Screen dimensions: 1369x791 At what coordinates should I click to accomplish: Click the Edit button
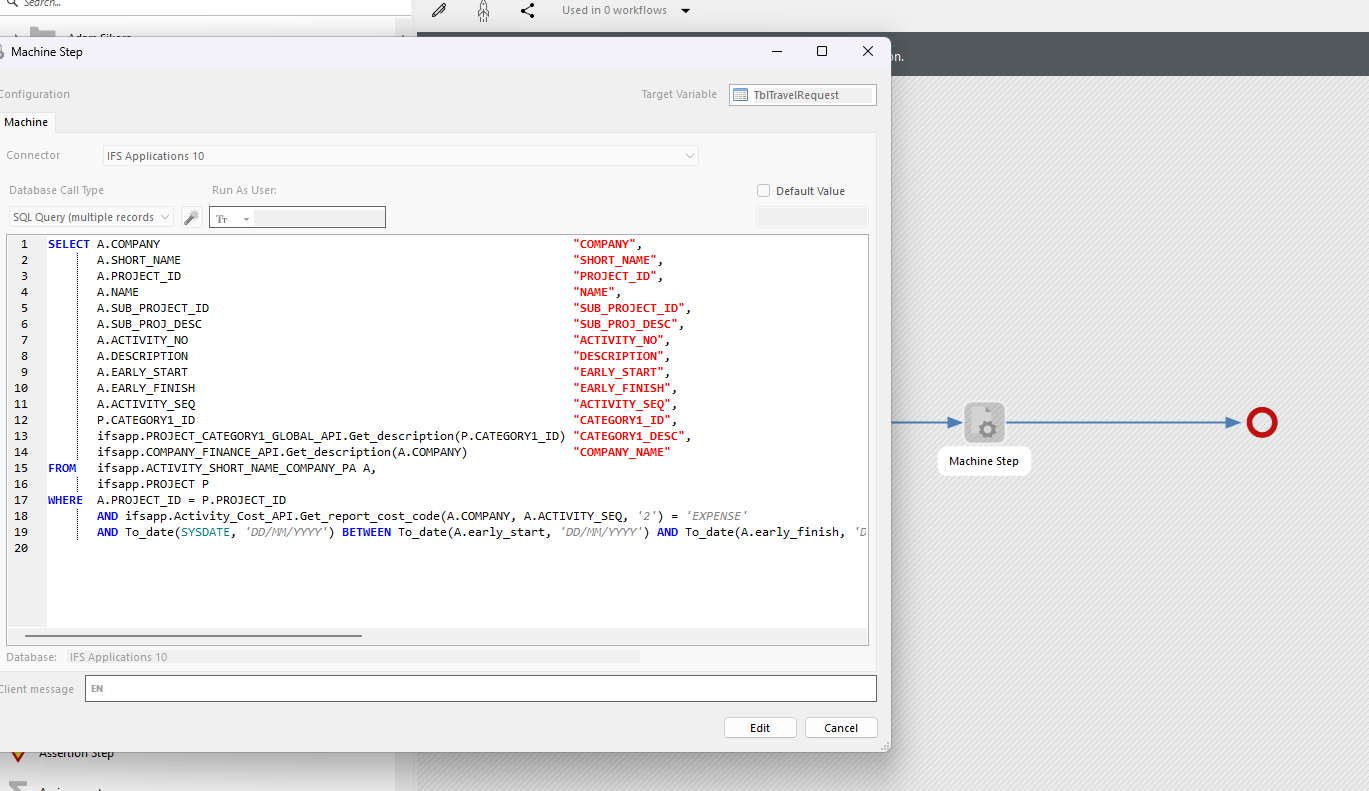pos(760,728)
